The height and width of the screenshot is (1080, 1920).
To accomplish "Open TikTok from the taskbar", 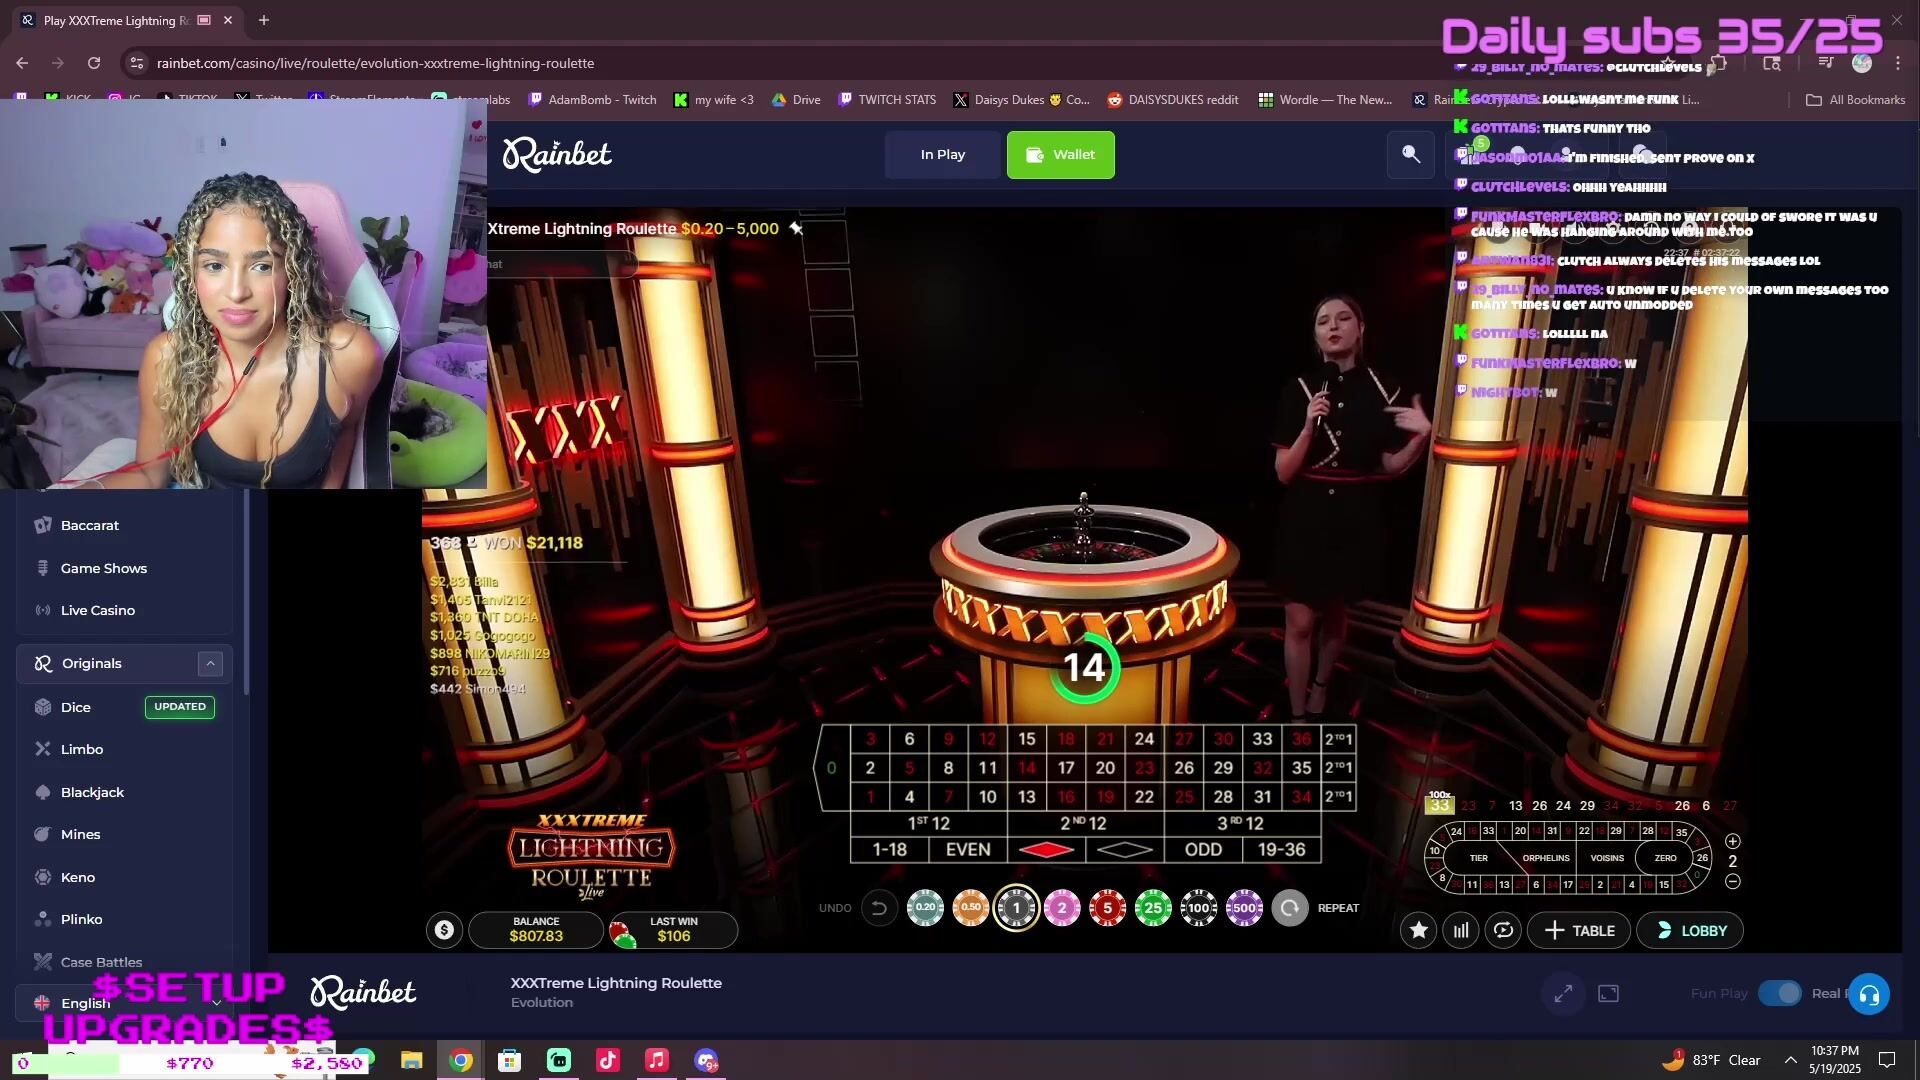I will click(608, 1060).
